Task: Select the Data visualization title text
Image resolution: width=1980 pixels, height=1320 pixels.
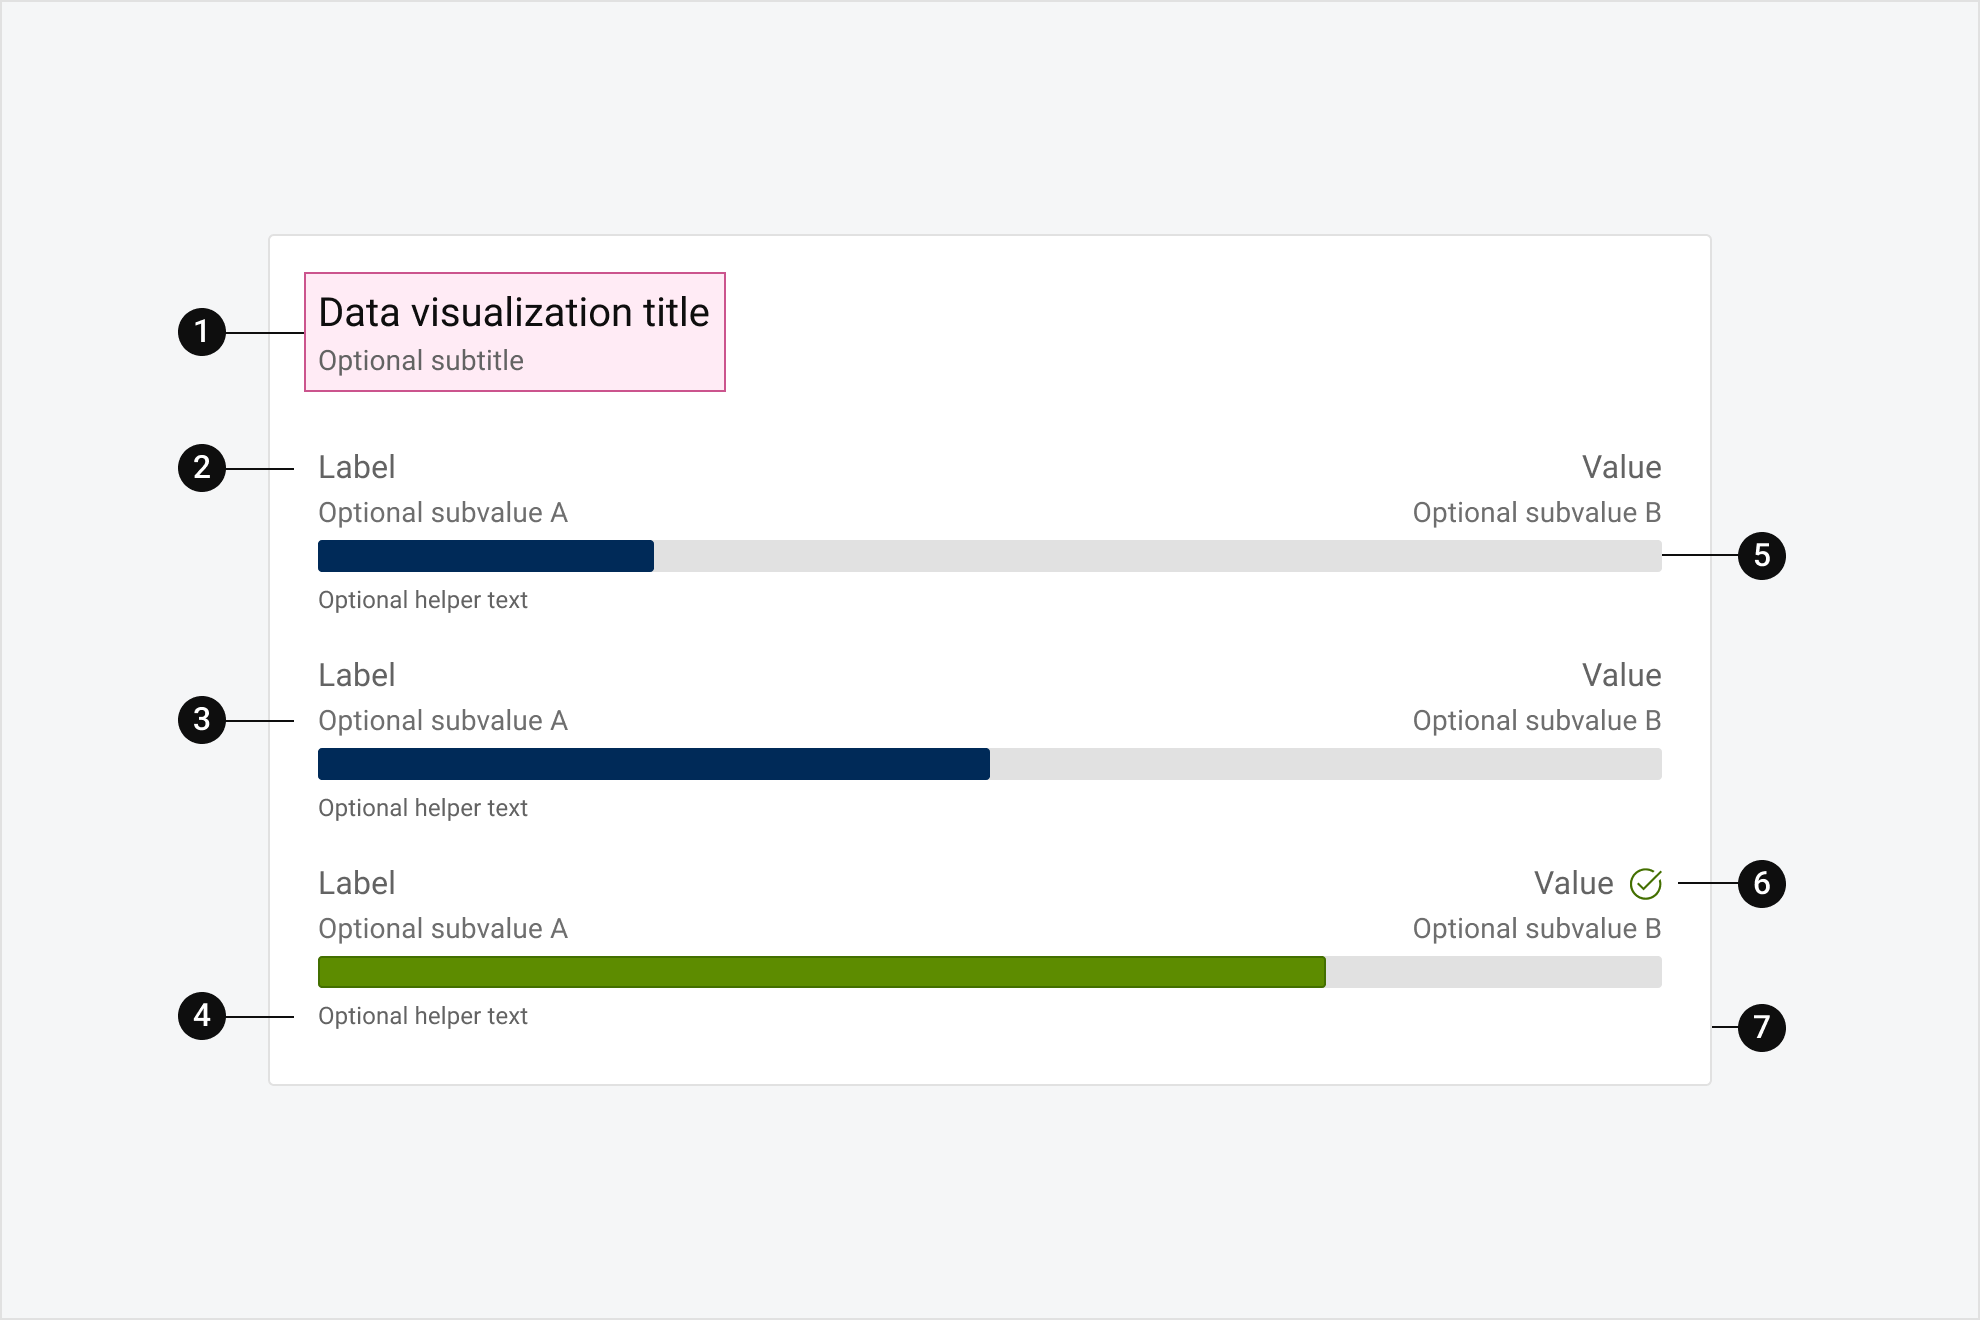Action: tap(513, 312)
